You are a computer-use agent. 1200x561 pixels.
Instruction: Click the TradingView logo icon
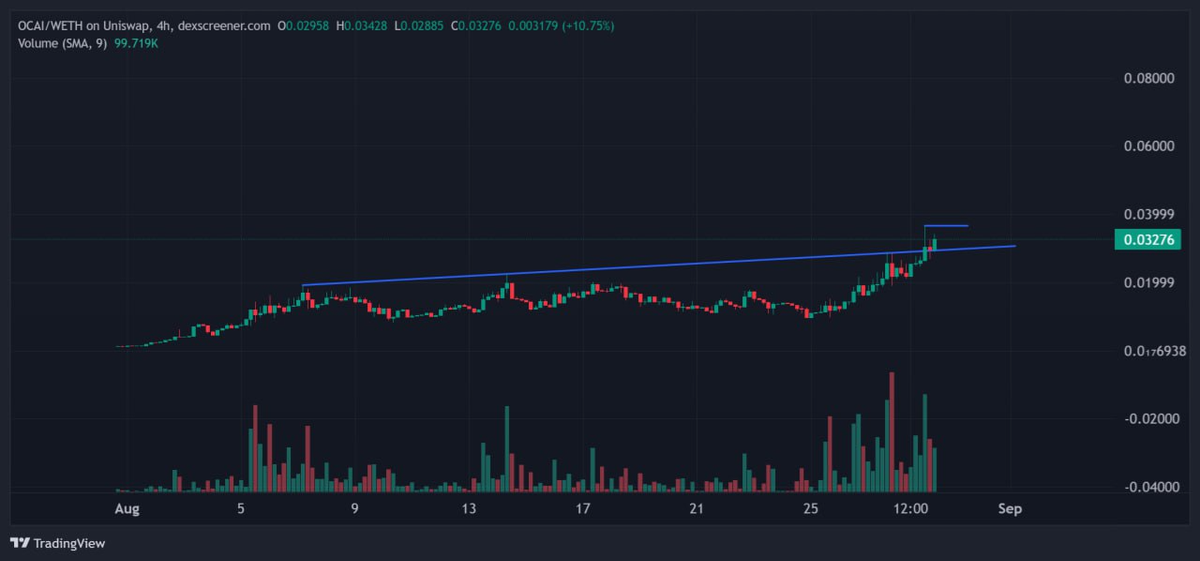point(20,543)
